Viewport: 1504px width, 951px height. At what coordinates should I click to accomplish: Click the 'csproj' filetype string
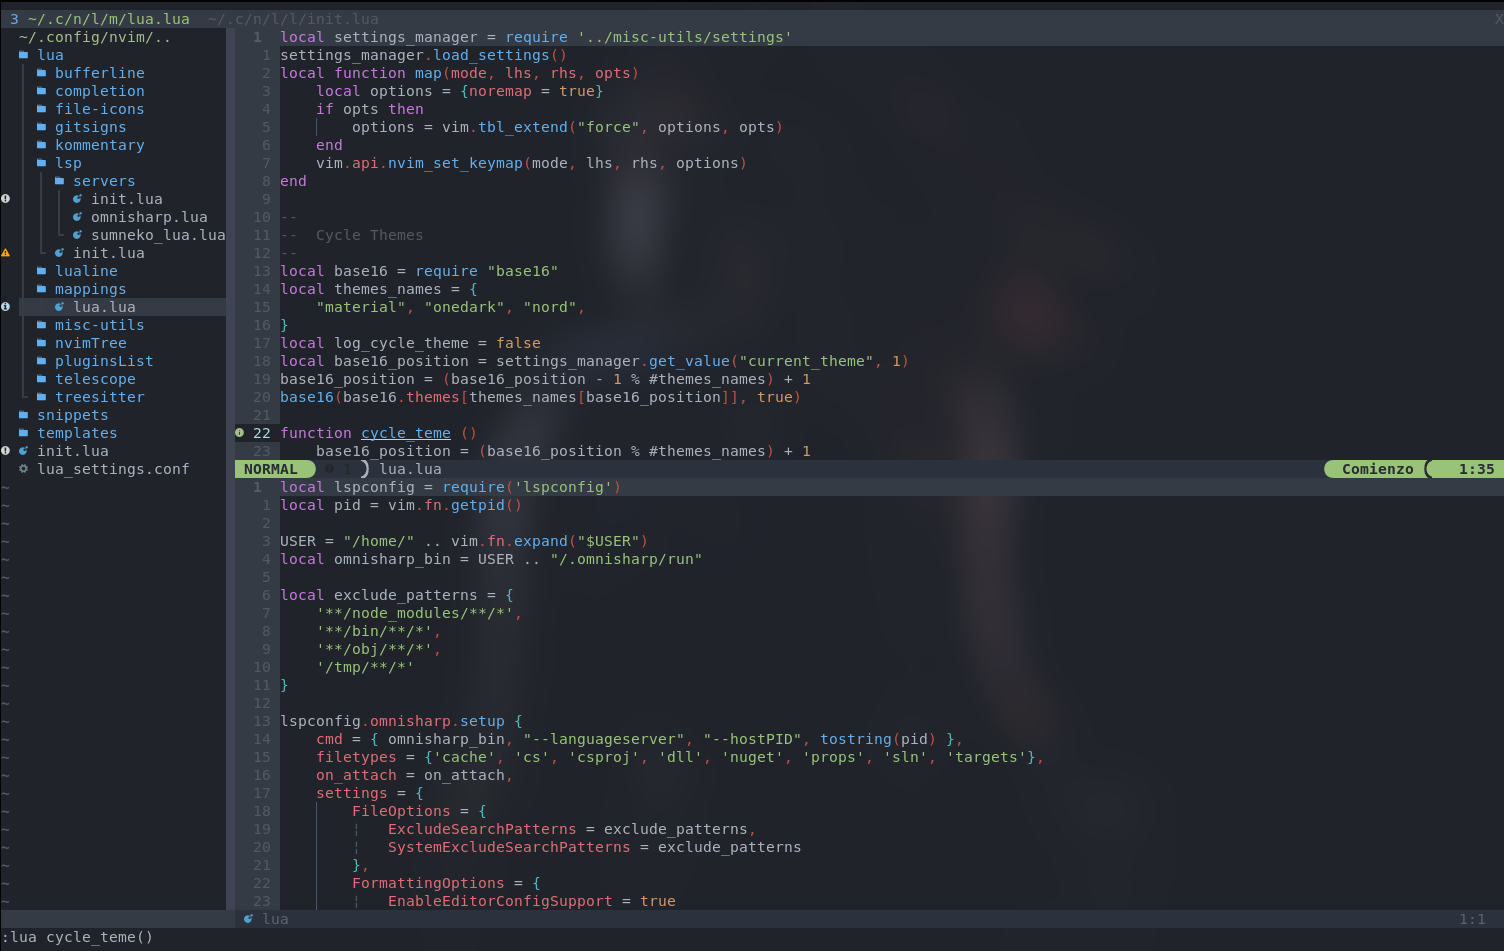click(604, 757)
